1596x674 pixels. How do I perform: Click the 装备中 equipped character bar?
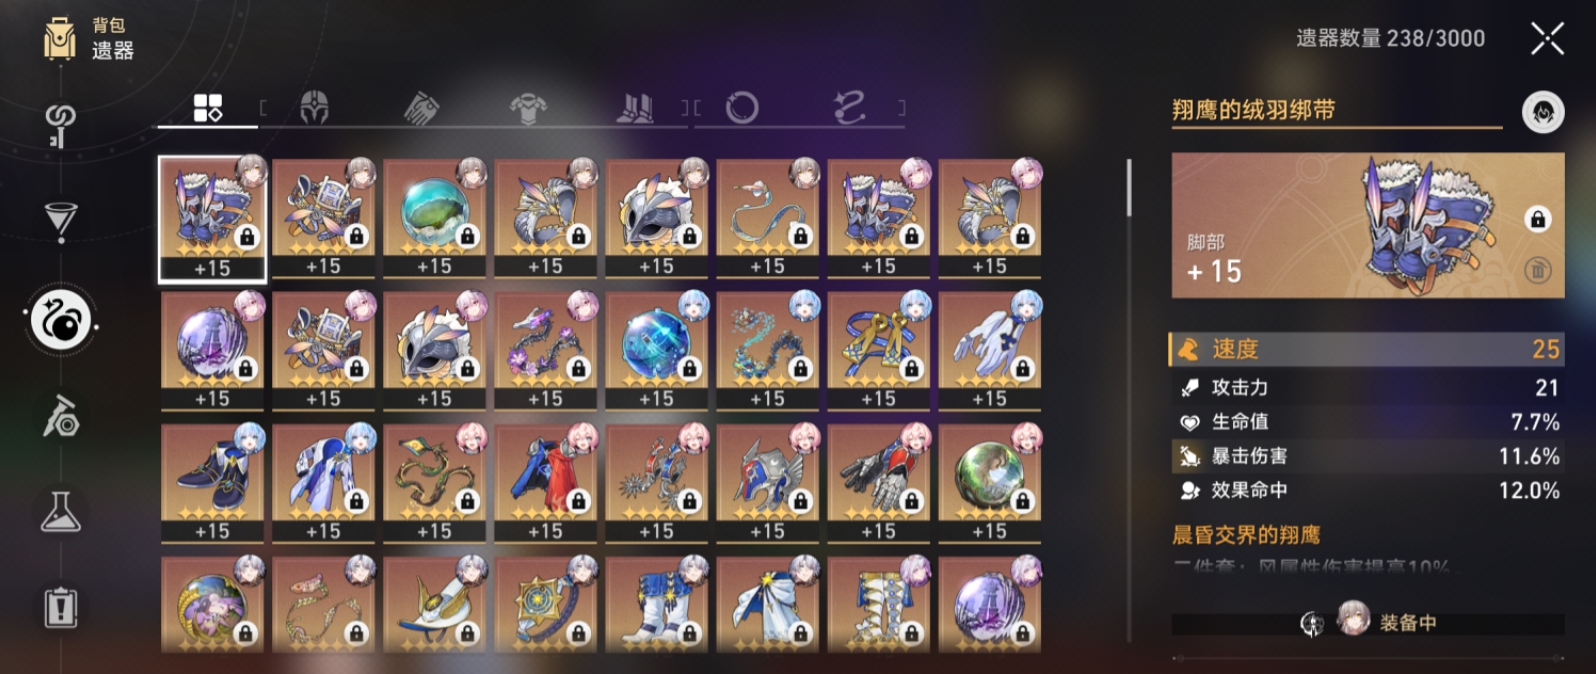click(x=1368, y=623)
